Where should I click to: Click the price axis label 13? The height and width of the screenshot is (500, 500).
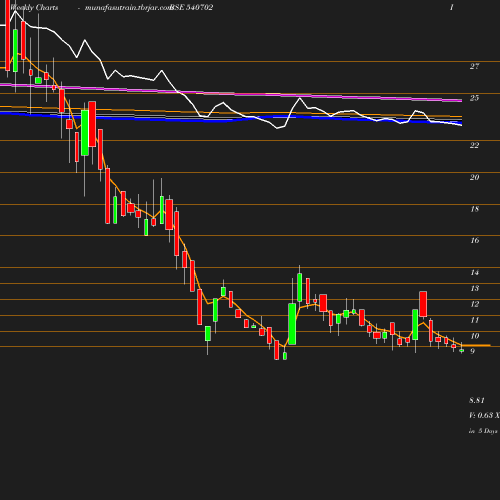pos(475,288)
